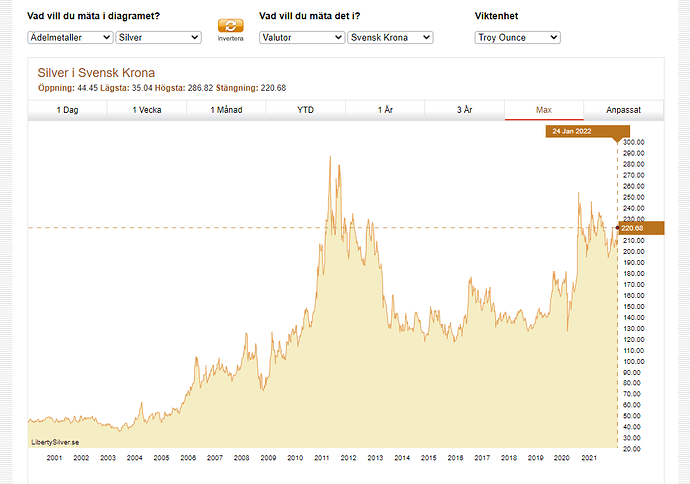The height and width of the screenshot is (484, 690).
Task: Click the Max range tab
Action: 543,110
